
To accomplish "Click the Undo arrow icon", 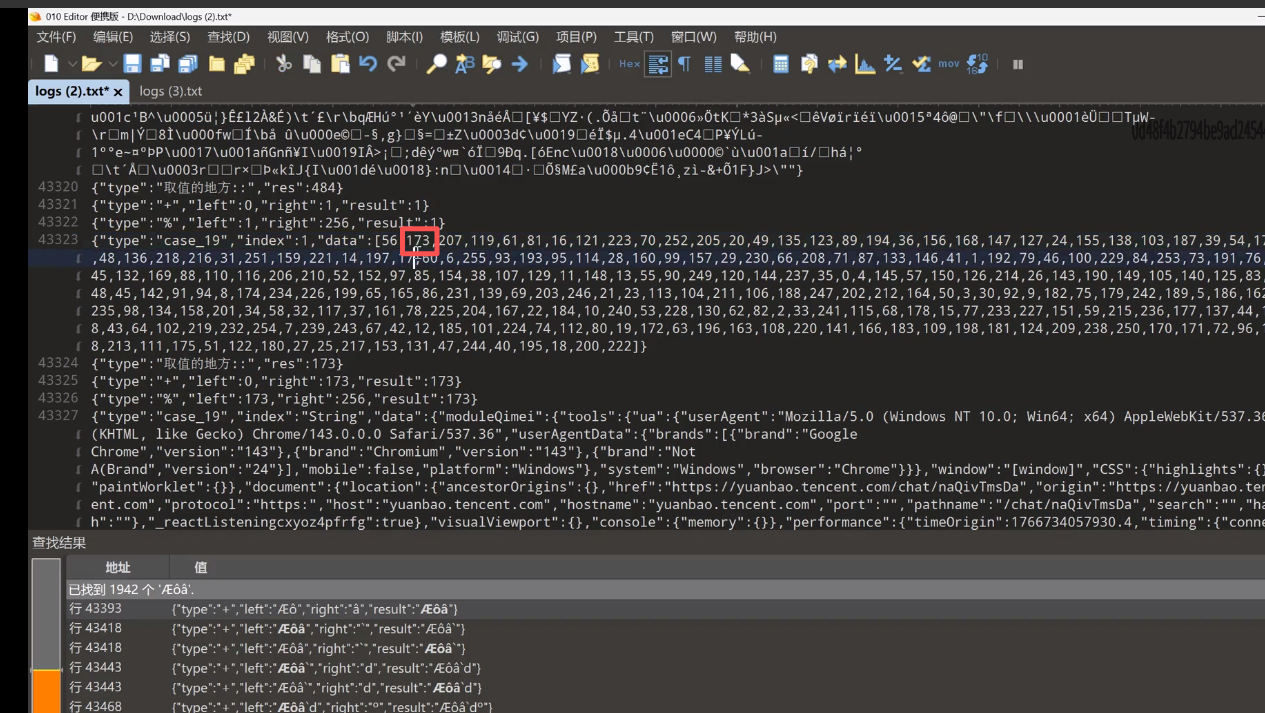I will [368, 64].
